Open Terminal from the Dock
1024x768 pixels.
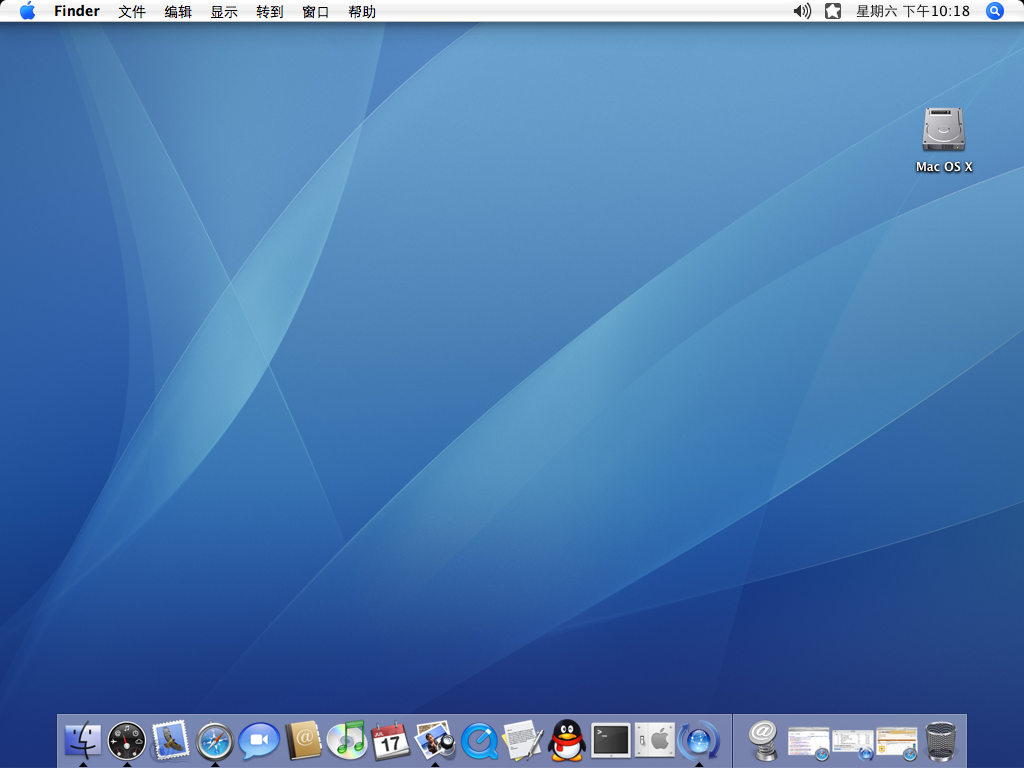611,741
